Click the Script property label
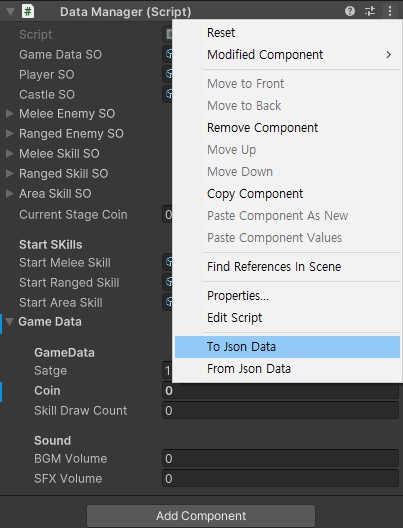This screenshot has height=528, width=403. (x=35, y=34)
